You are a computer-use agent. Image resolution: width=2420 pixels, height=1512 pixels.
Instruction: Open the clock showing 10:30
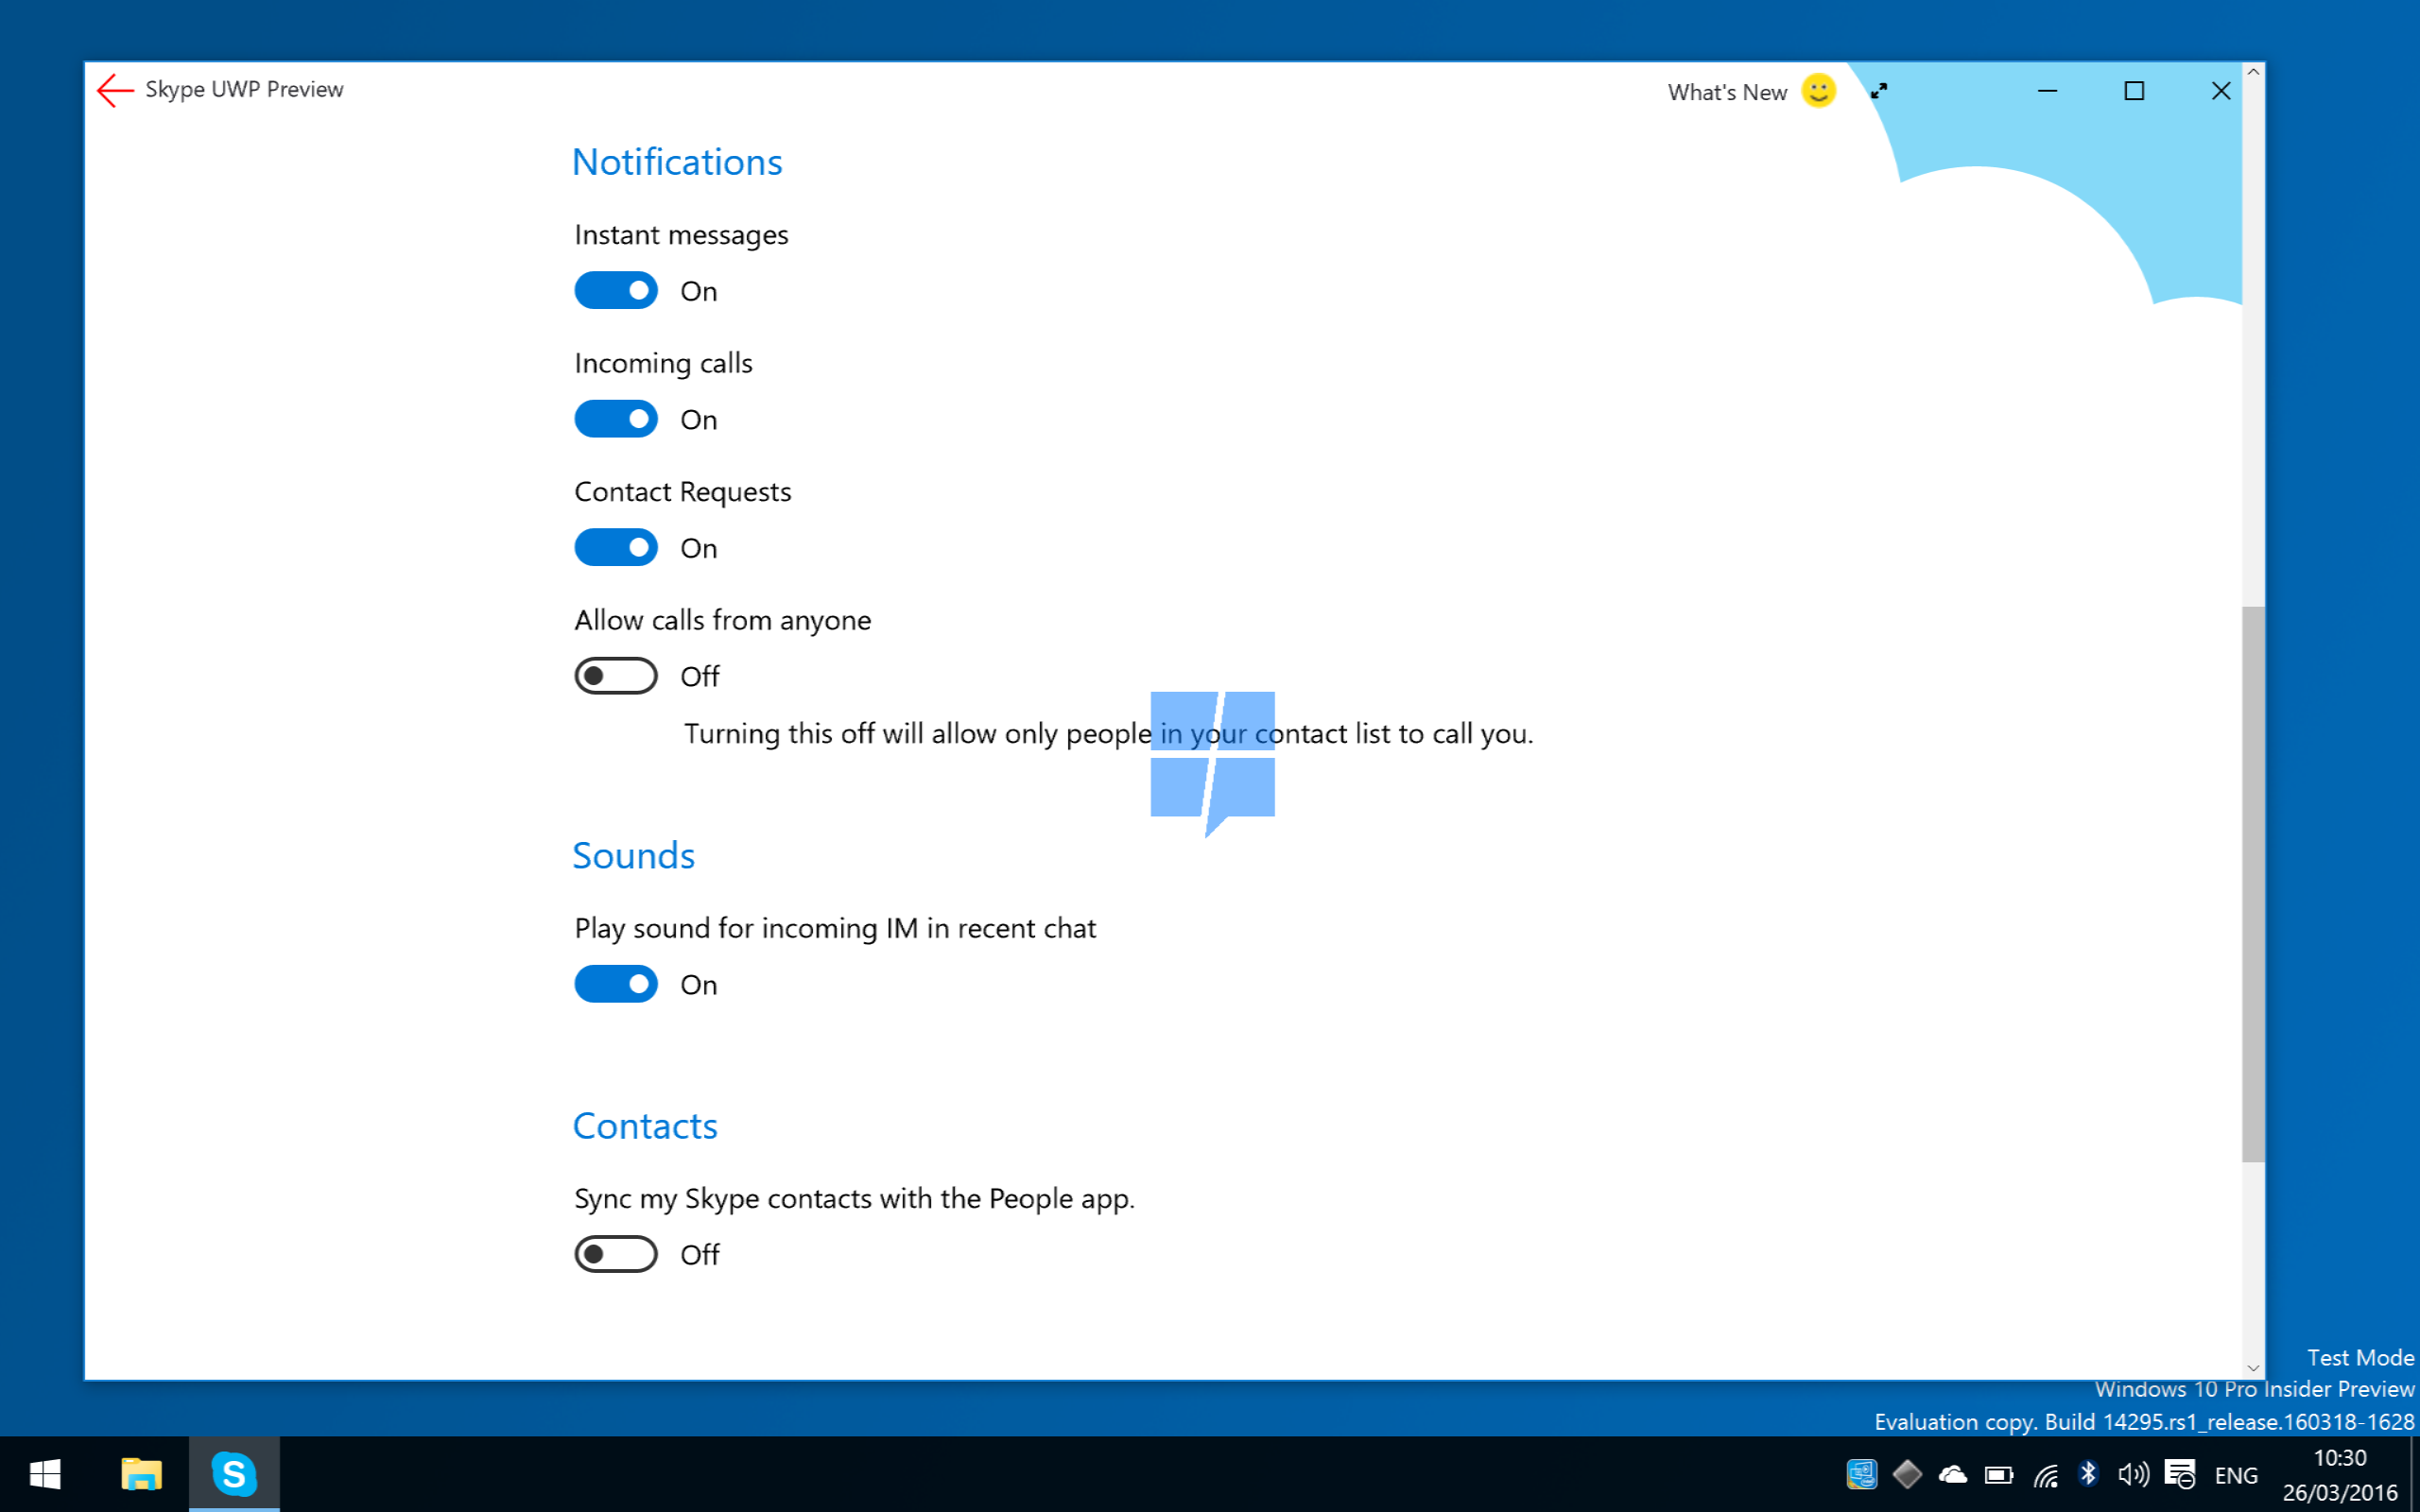point(2340,1475)
